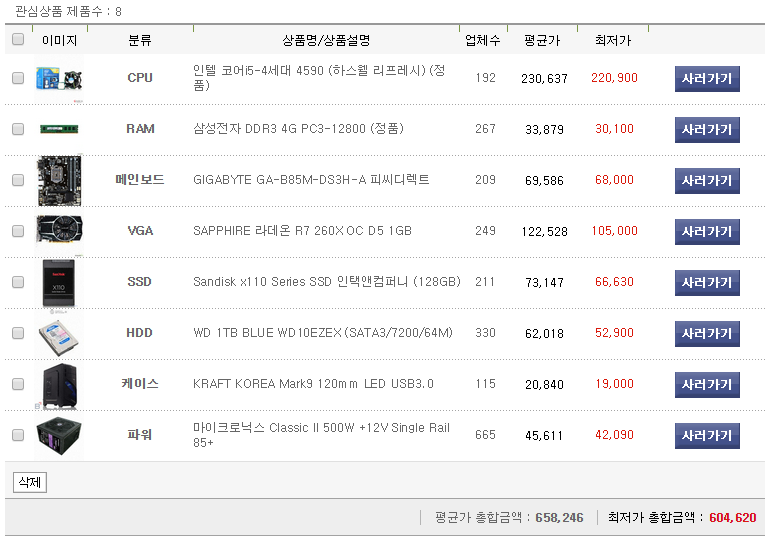
Task: Check the HDD row checkbox
Action: point(18,333)
